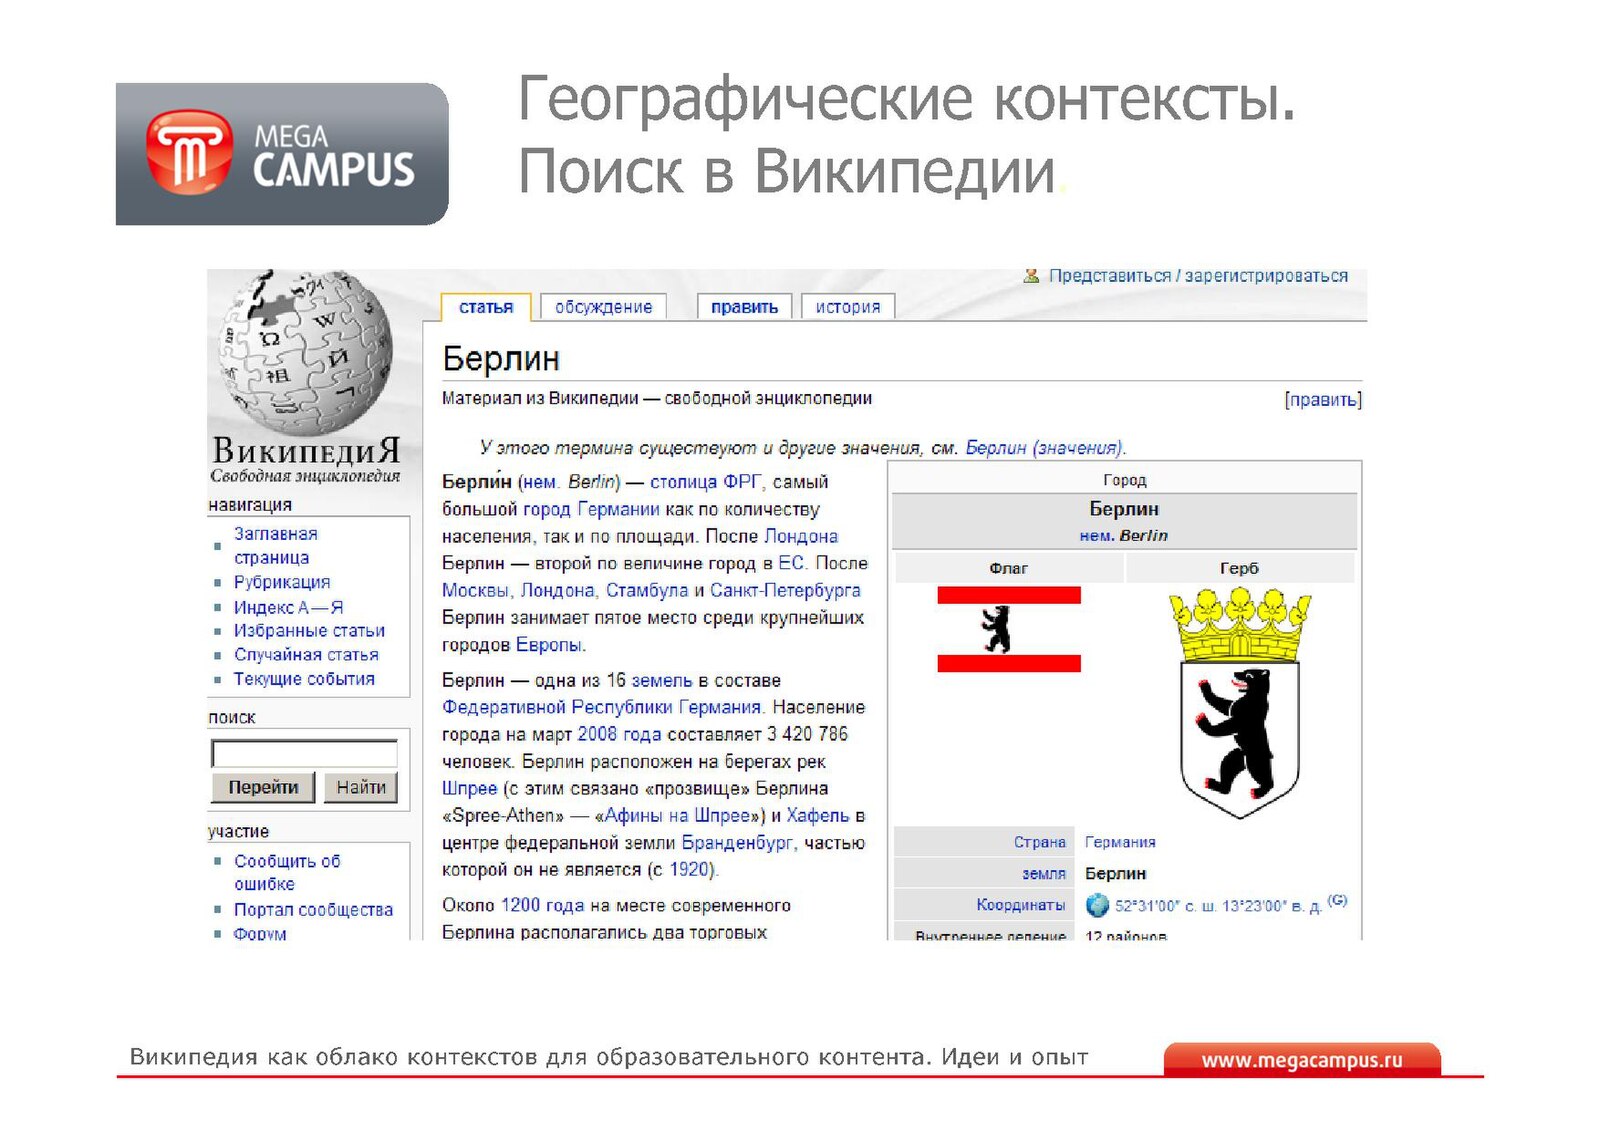Click www.megacampus.ru in the footer
The image size is (1600, 1131).
(1302, 1060)
